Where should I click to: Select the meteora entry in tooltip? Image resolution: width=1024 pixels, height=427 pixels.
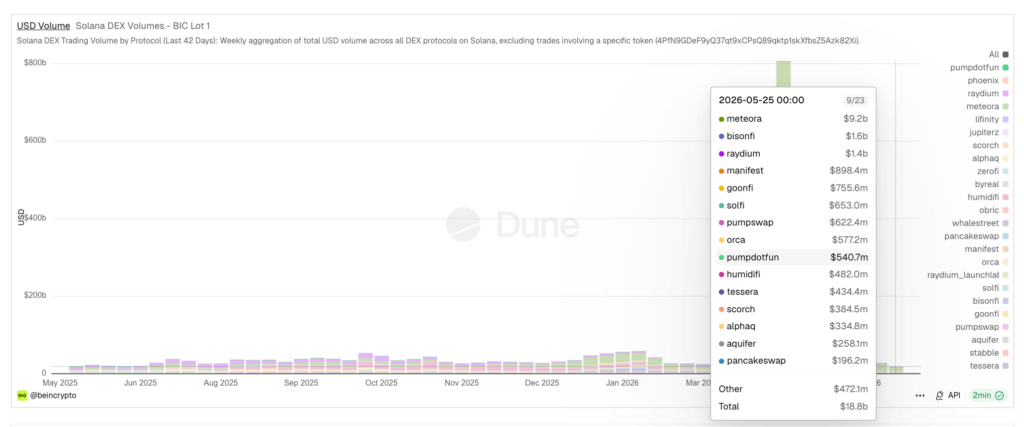coord(793,119)
